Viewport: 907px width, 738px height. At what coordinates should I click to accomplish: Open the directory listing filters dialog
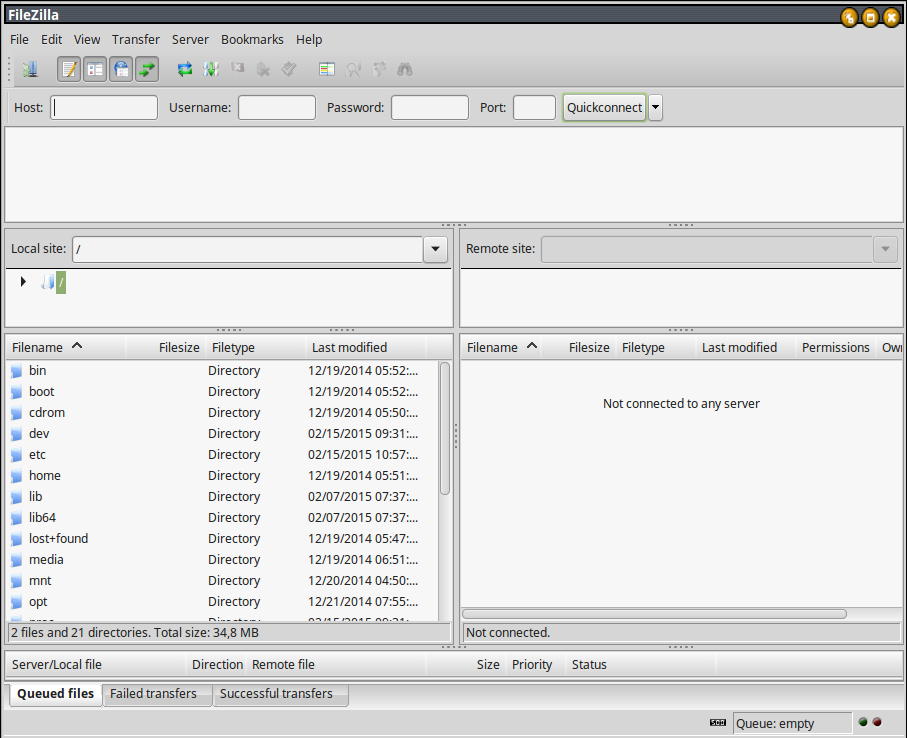(327, 69)
